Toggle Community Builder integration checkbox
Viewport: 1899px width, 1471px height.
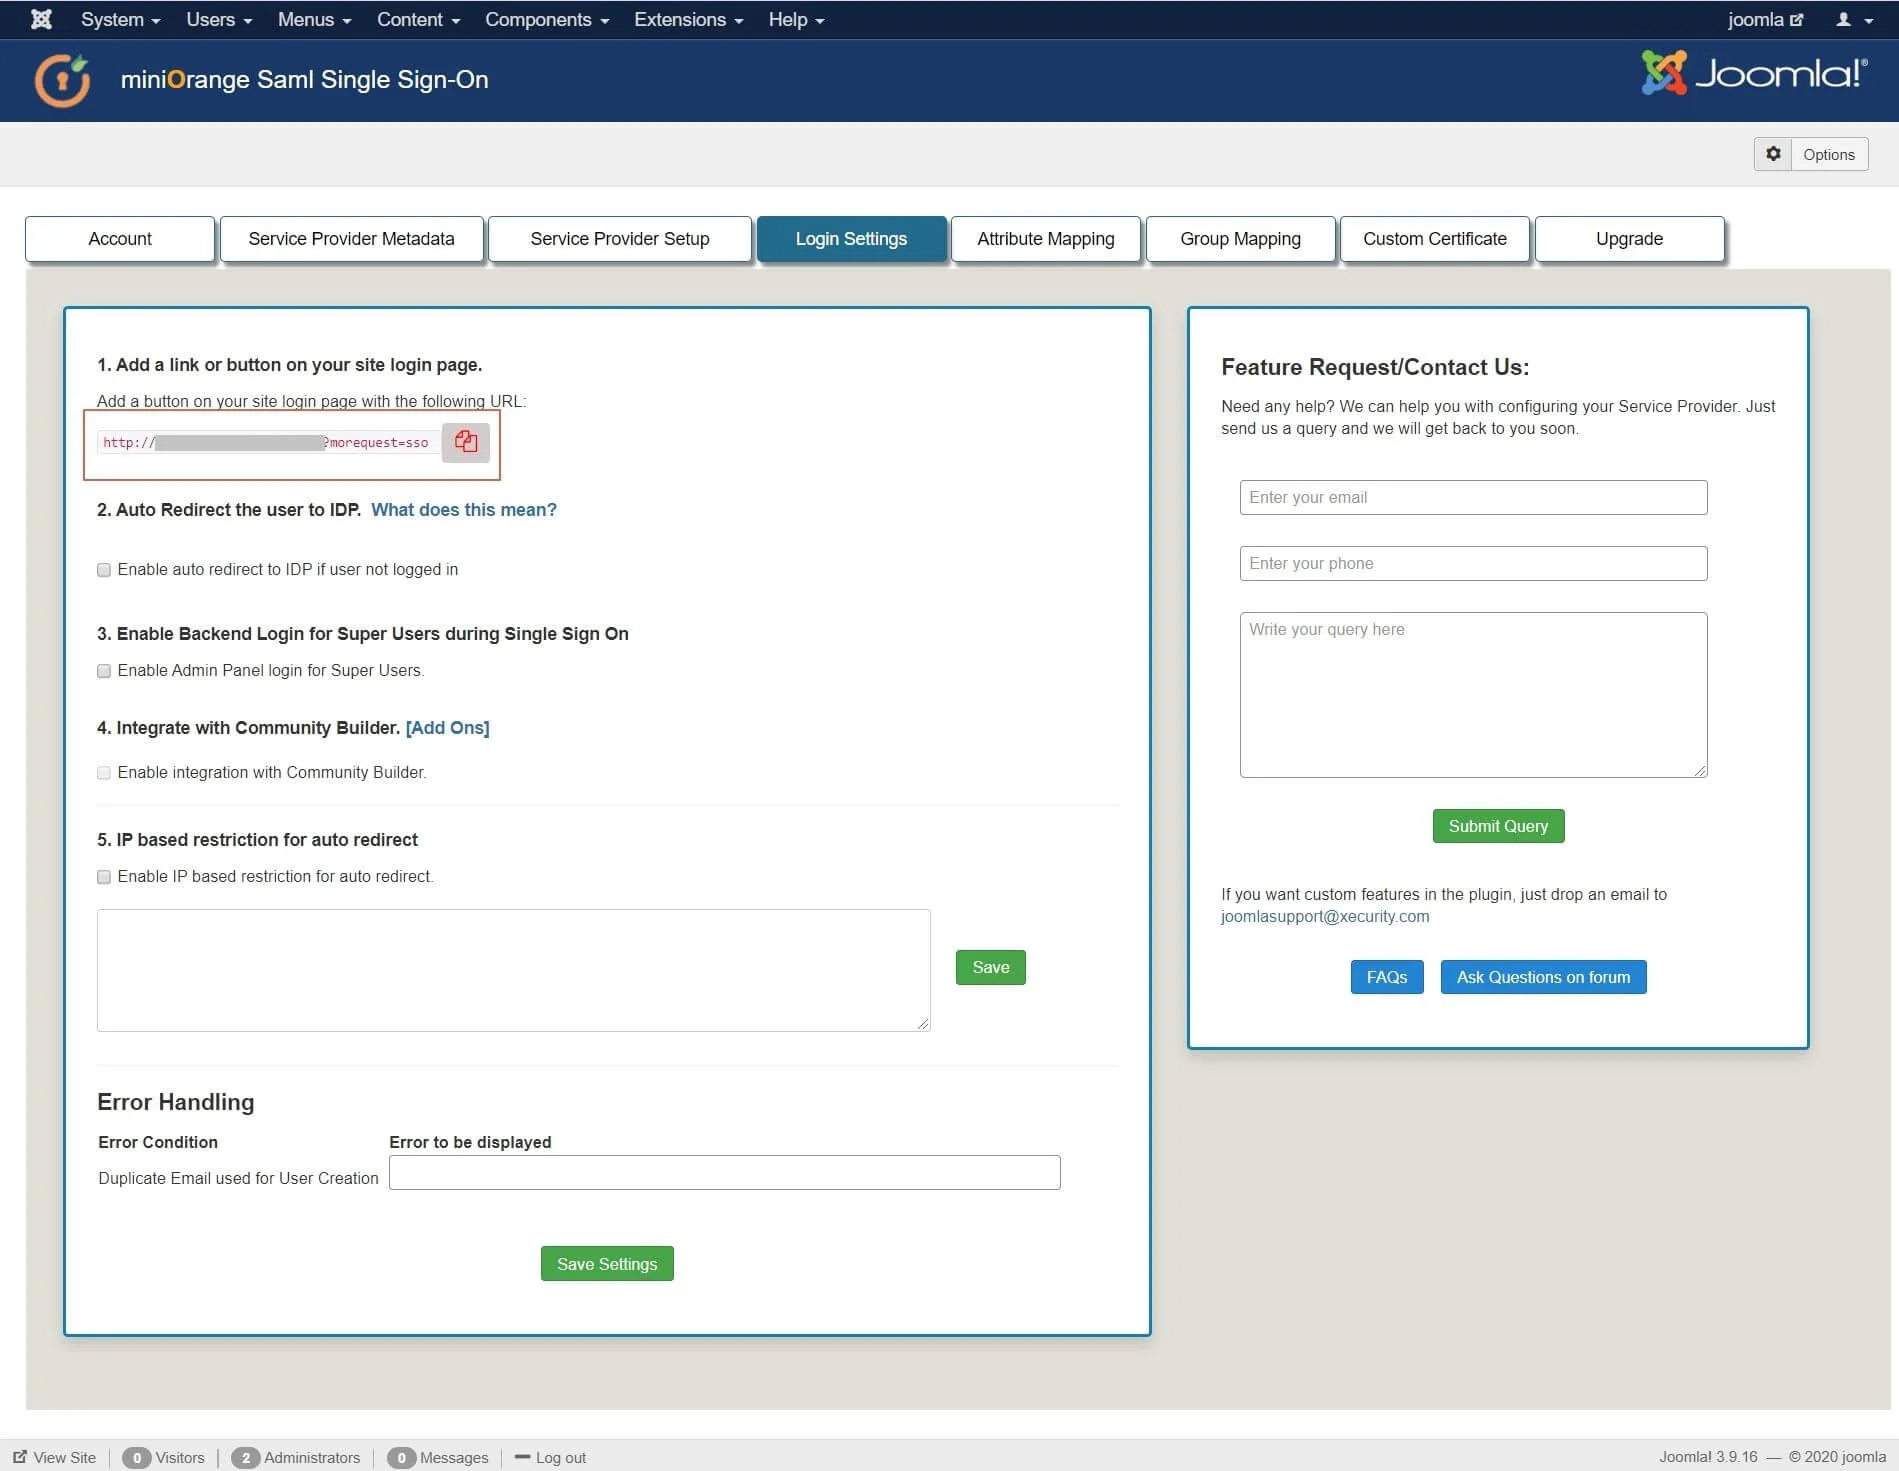coord(104,773)
